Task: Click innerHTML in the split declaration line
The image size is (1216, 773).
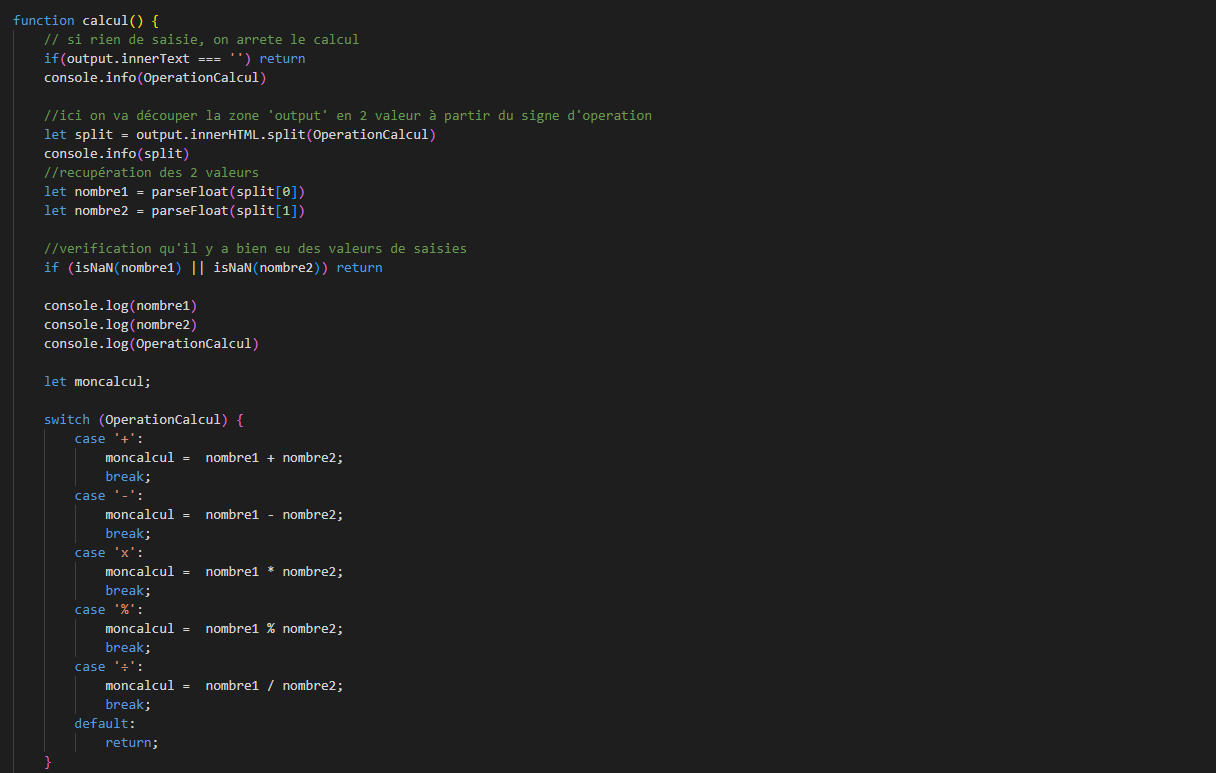Action: [x=227, y=134]
